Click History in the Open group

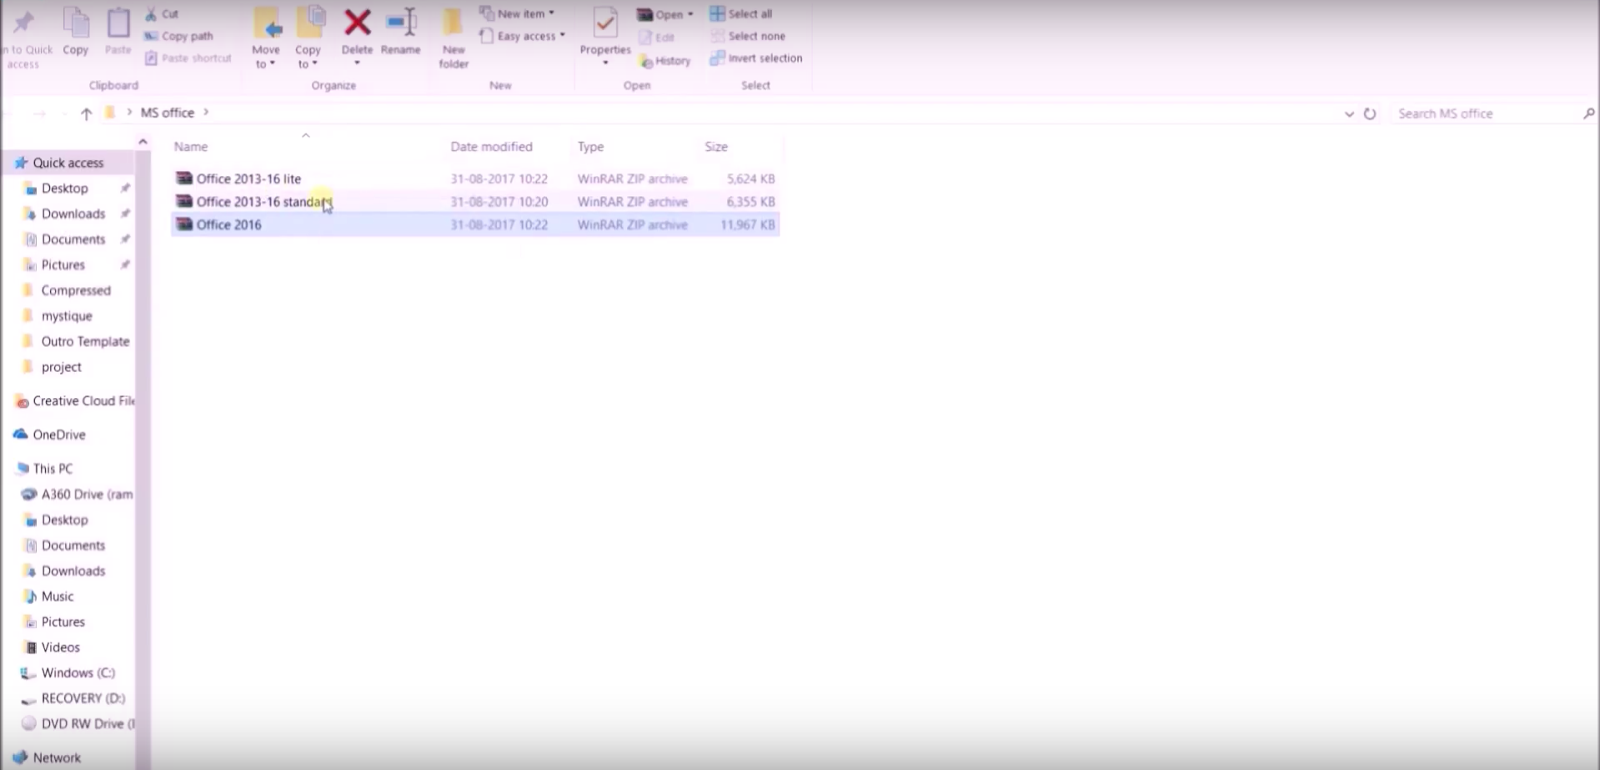point(665,61)
